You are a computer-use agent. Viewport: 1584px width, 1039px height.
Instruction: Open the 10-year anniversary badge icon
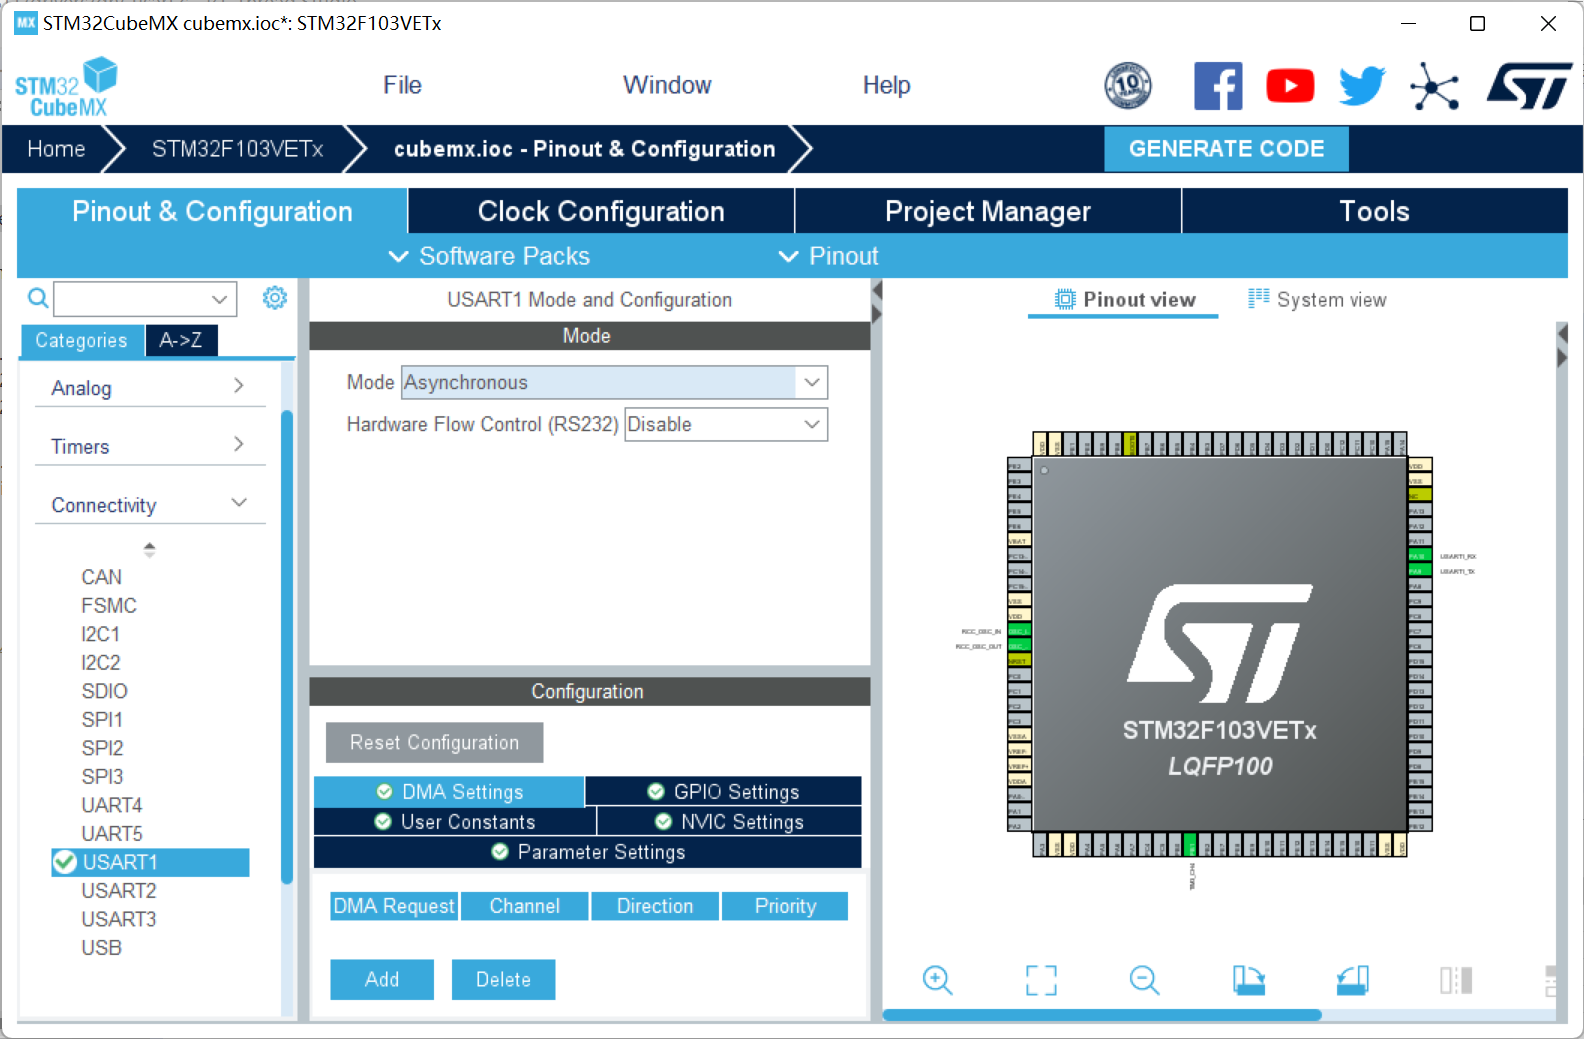(1127, 86)
